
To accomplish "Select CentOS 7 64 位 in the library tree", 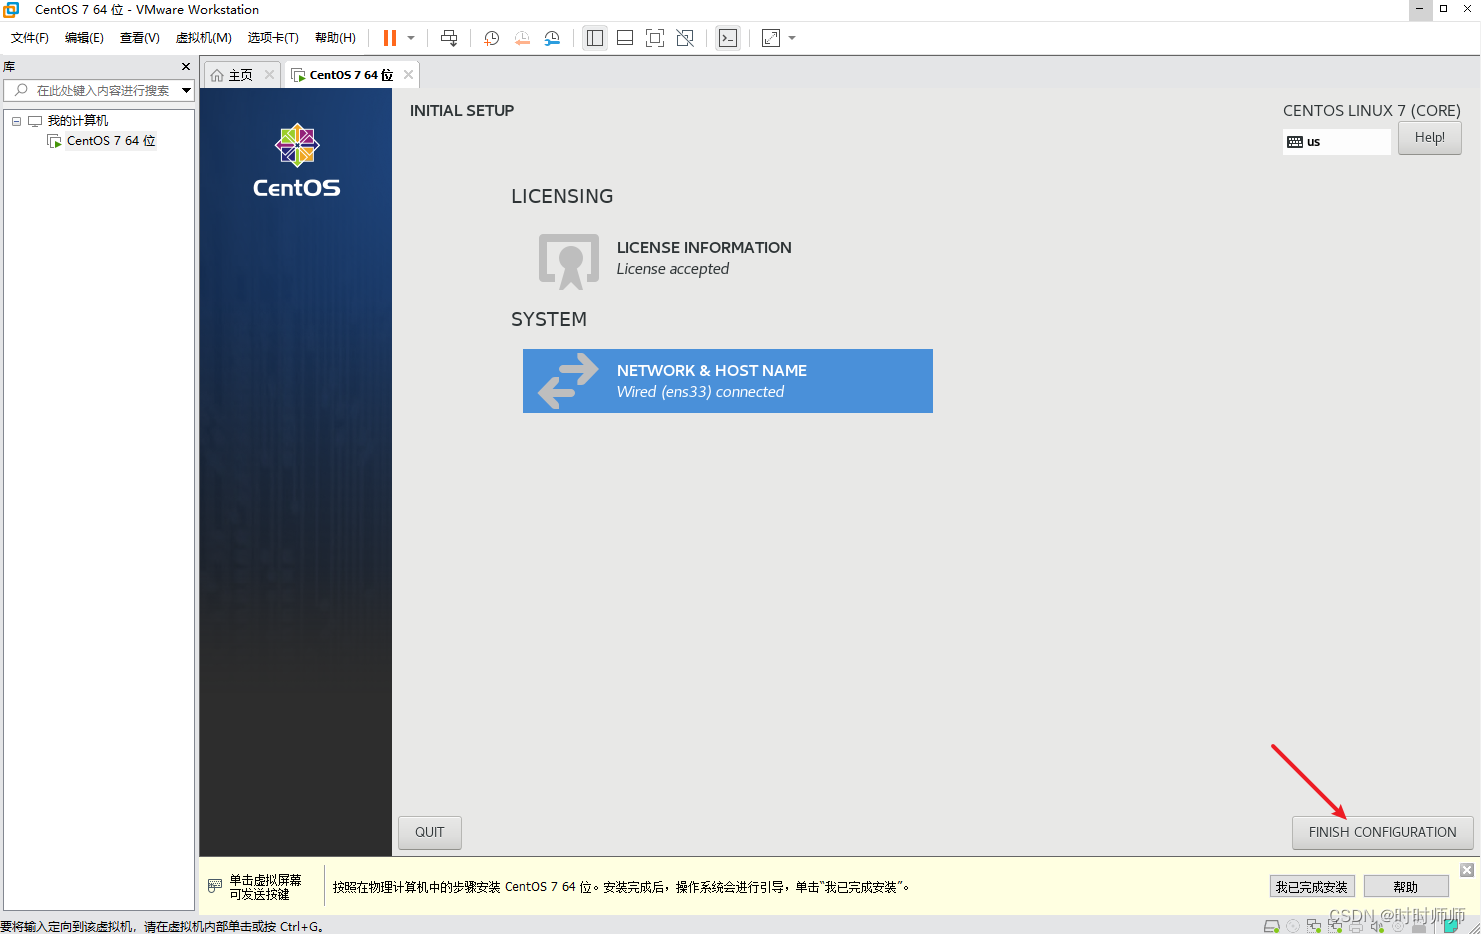I will tap(110, 141).
